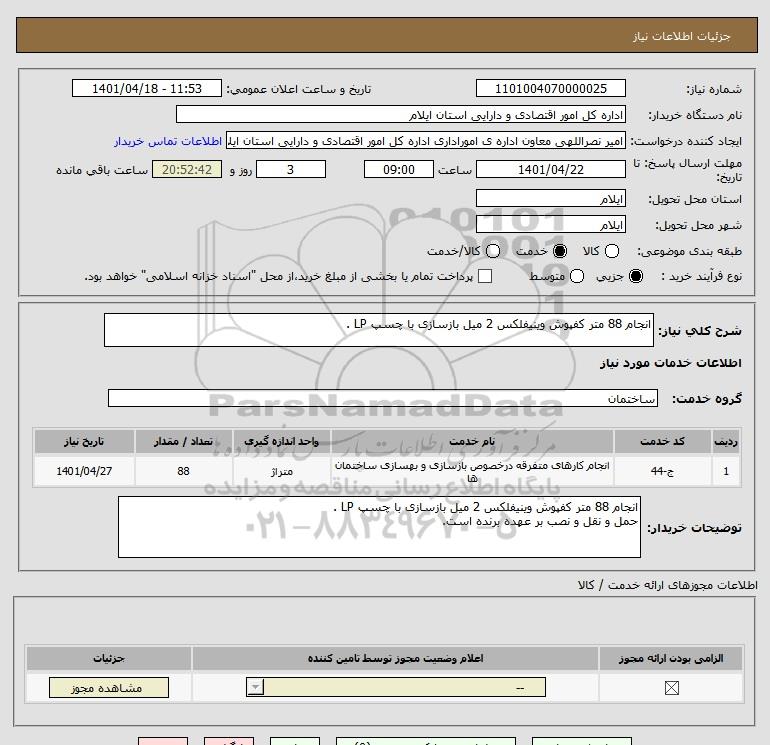Click the remaining time 20:52:42 field
The width and height of the screenshot is (770, 745).
point(187,169)
